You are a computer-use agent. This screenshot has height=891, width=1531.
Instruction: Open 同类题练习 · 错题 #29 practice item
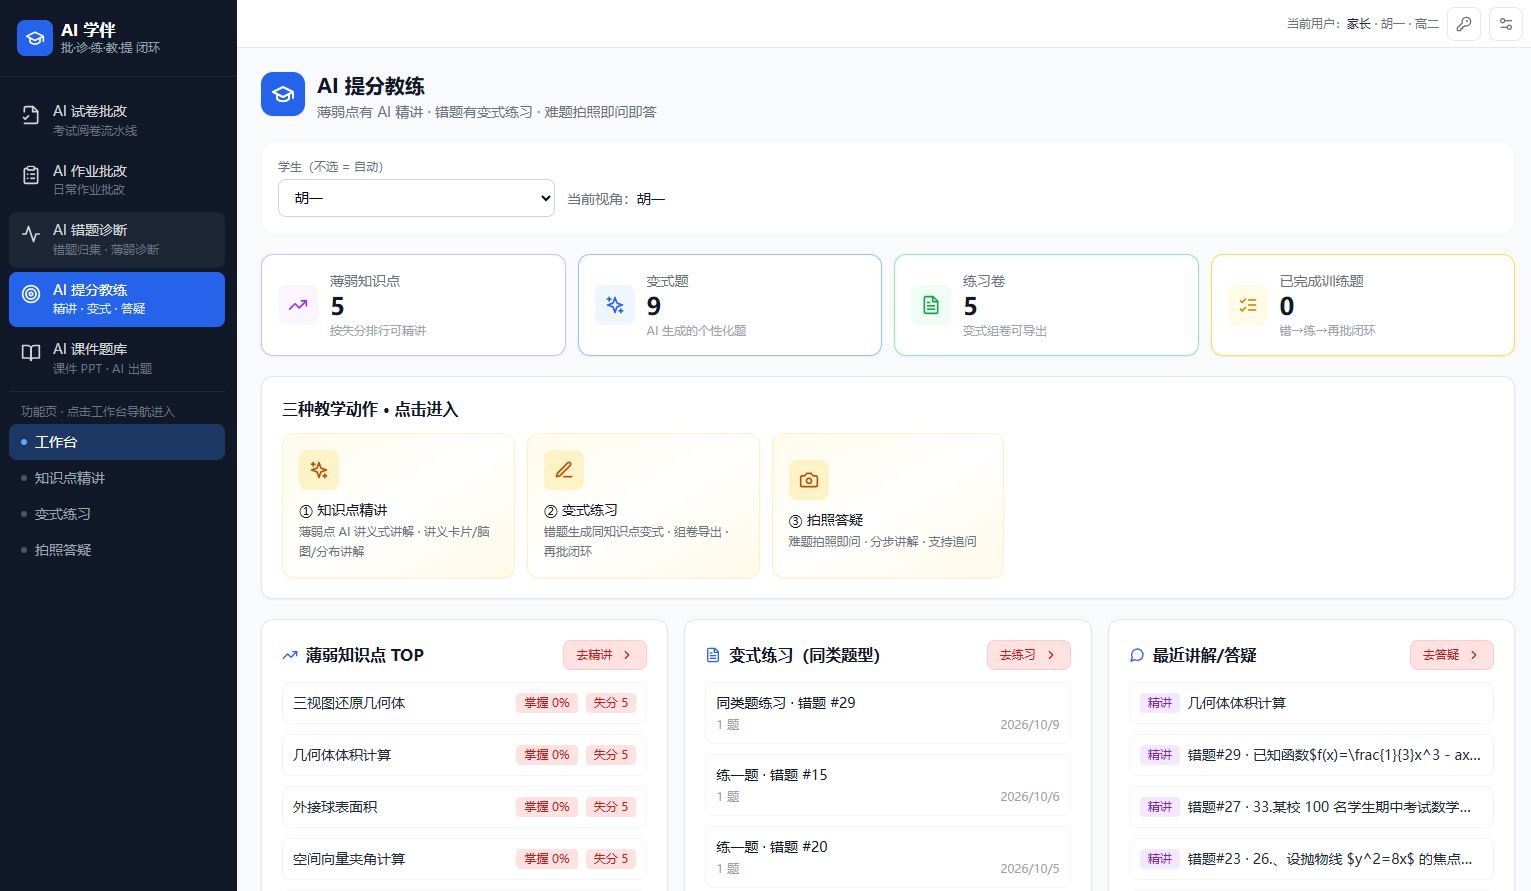(x=888, y=713)
